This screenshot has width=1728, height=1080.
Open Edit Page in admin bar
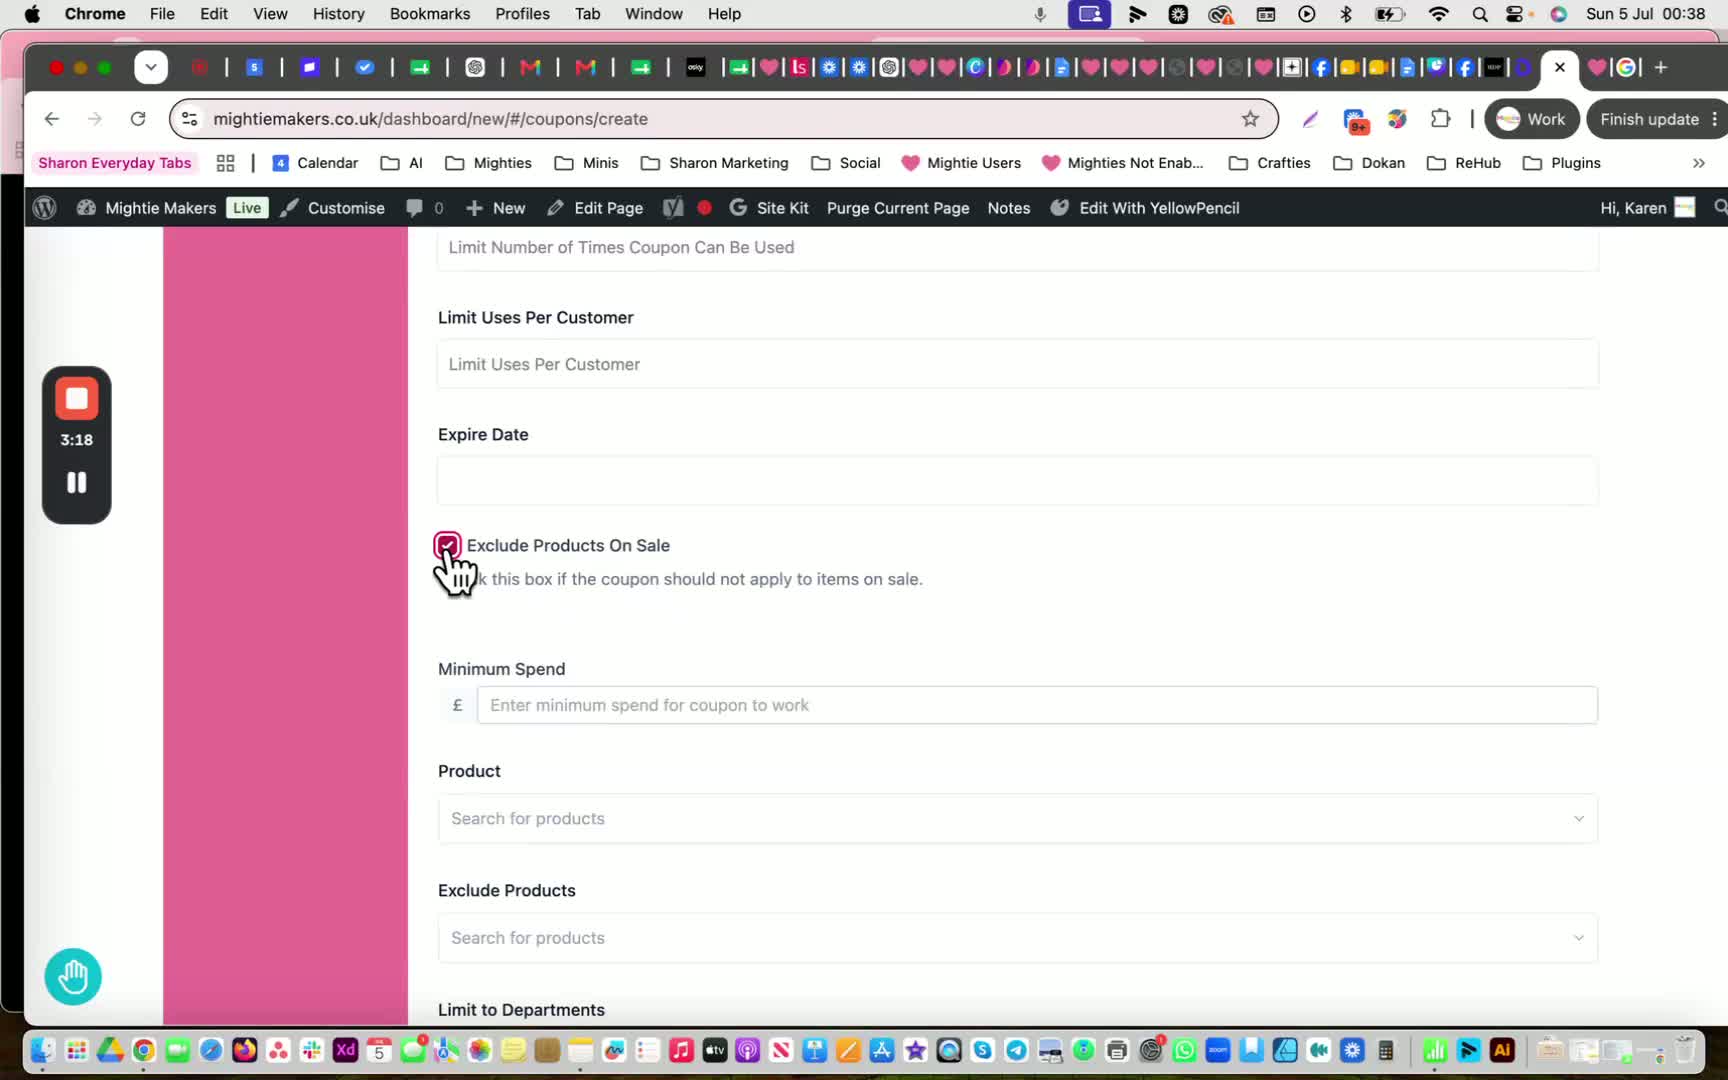pos(595,208)
